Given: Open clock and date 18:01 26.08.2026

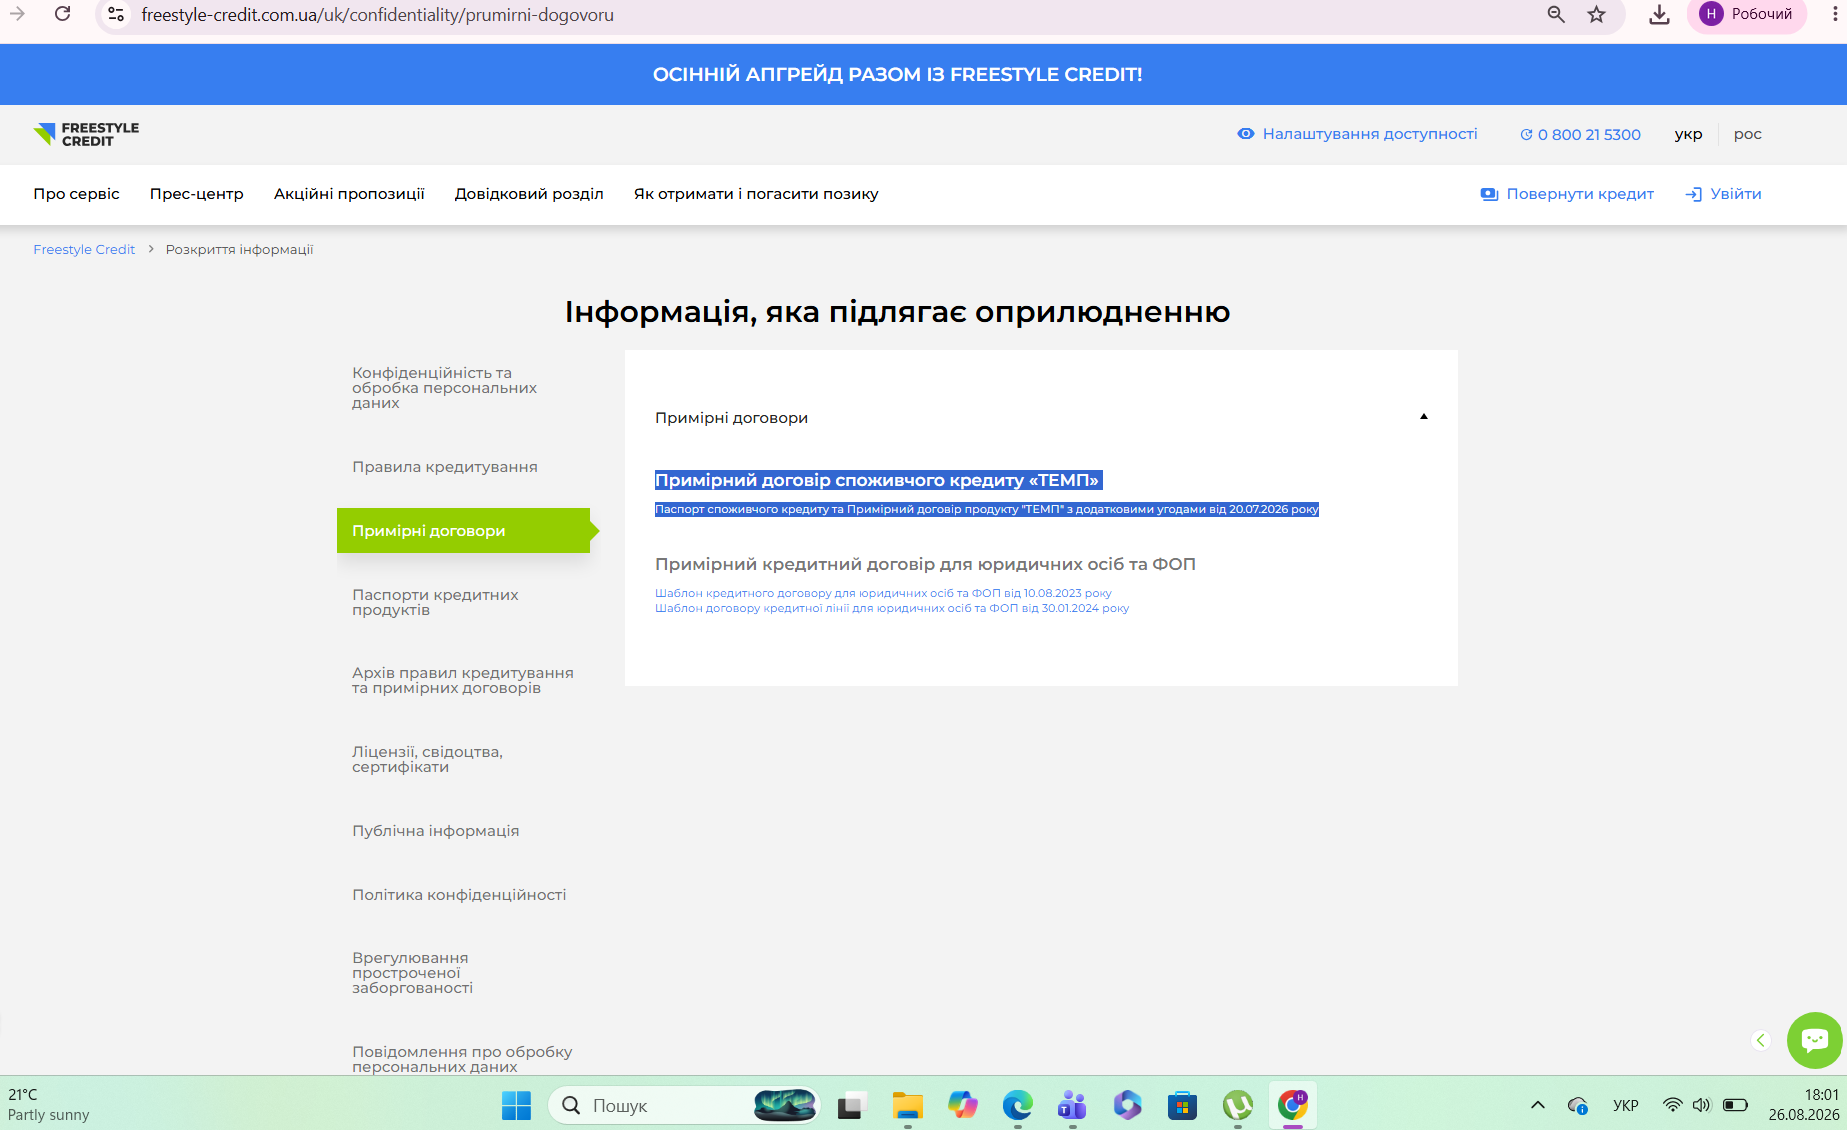Looking at the screenshot, I should [x=1803, y=1105].
